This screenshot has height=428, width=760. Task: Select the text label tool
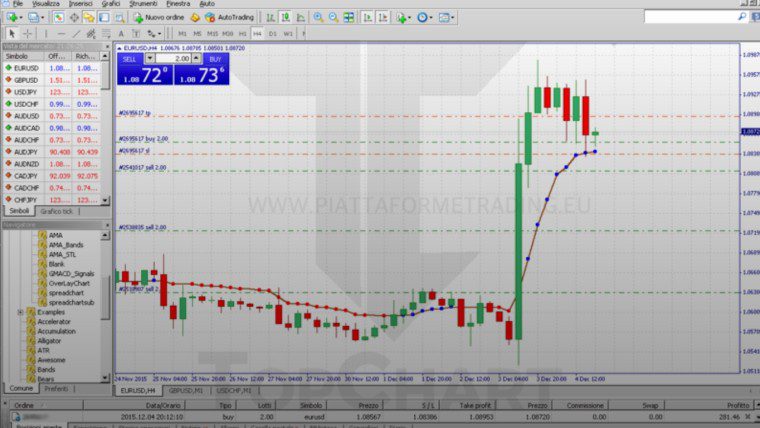point(136,33)
